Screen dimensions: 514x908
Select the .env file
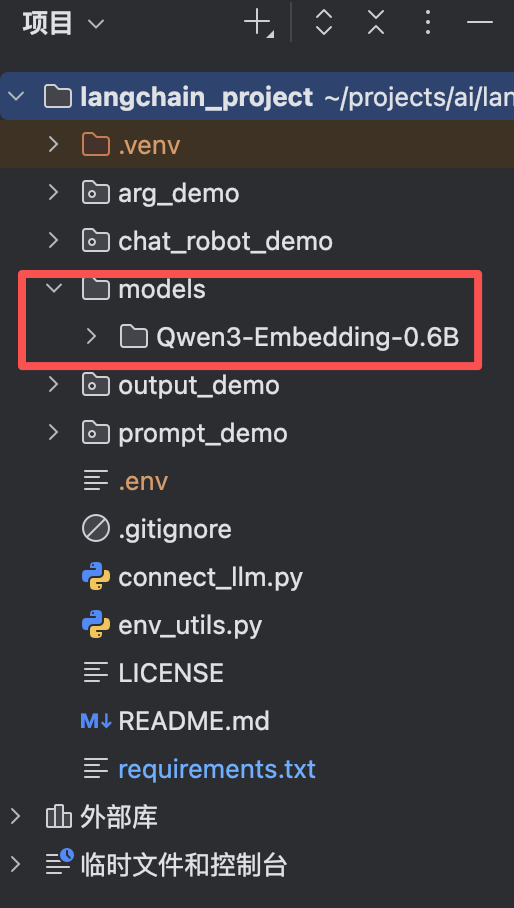[x=143, y=481]
